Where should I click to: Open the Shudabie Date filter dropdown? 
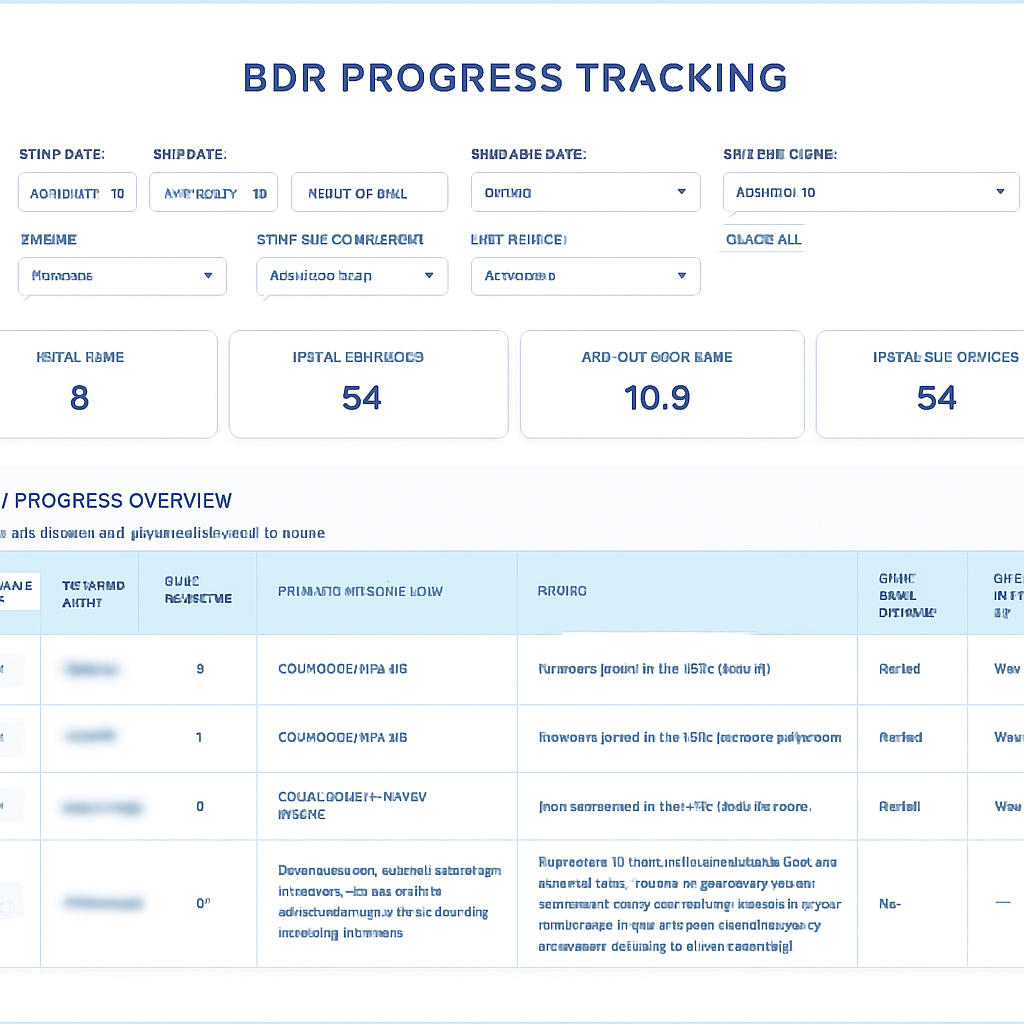click(x=585, y=192)
